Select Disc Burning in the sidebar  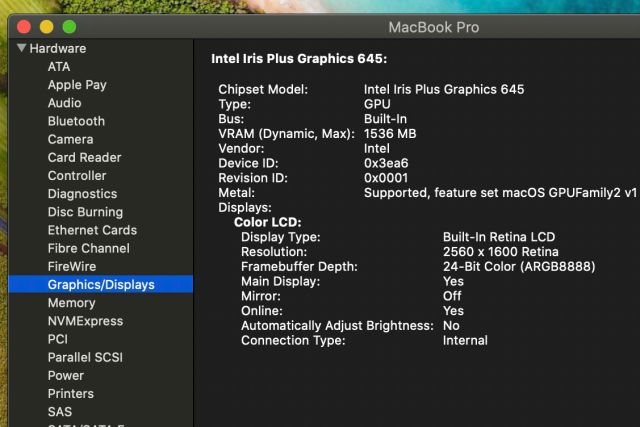click(85, 212)
